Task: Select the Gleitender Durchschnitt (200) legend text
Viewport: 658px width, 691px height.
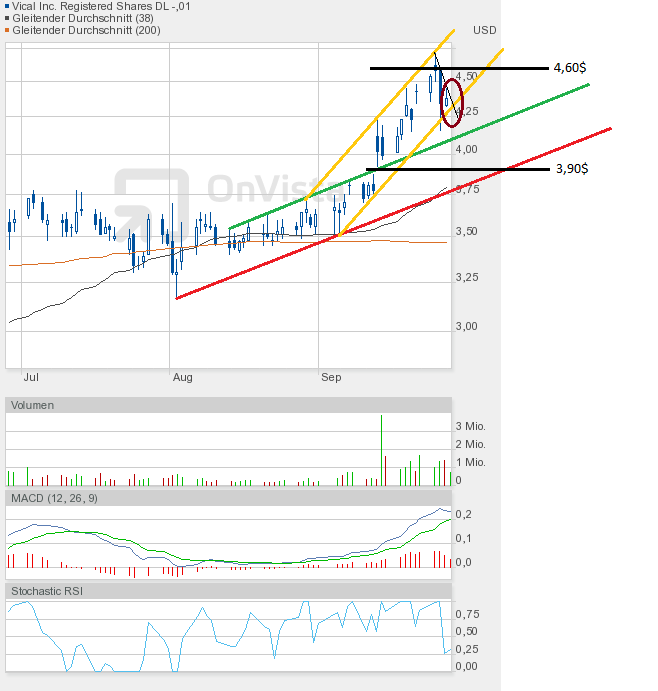Action: pyautogui.click(x=86, y=31)
